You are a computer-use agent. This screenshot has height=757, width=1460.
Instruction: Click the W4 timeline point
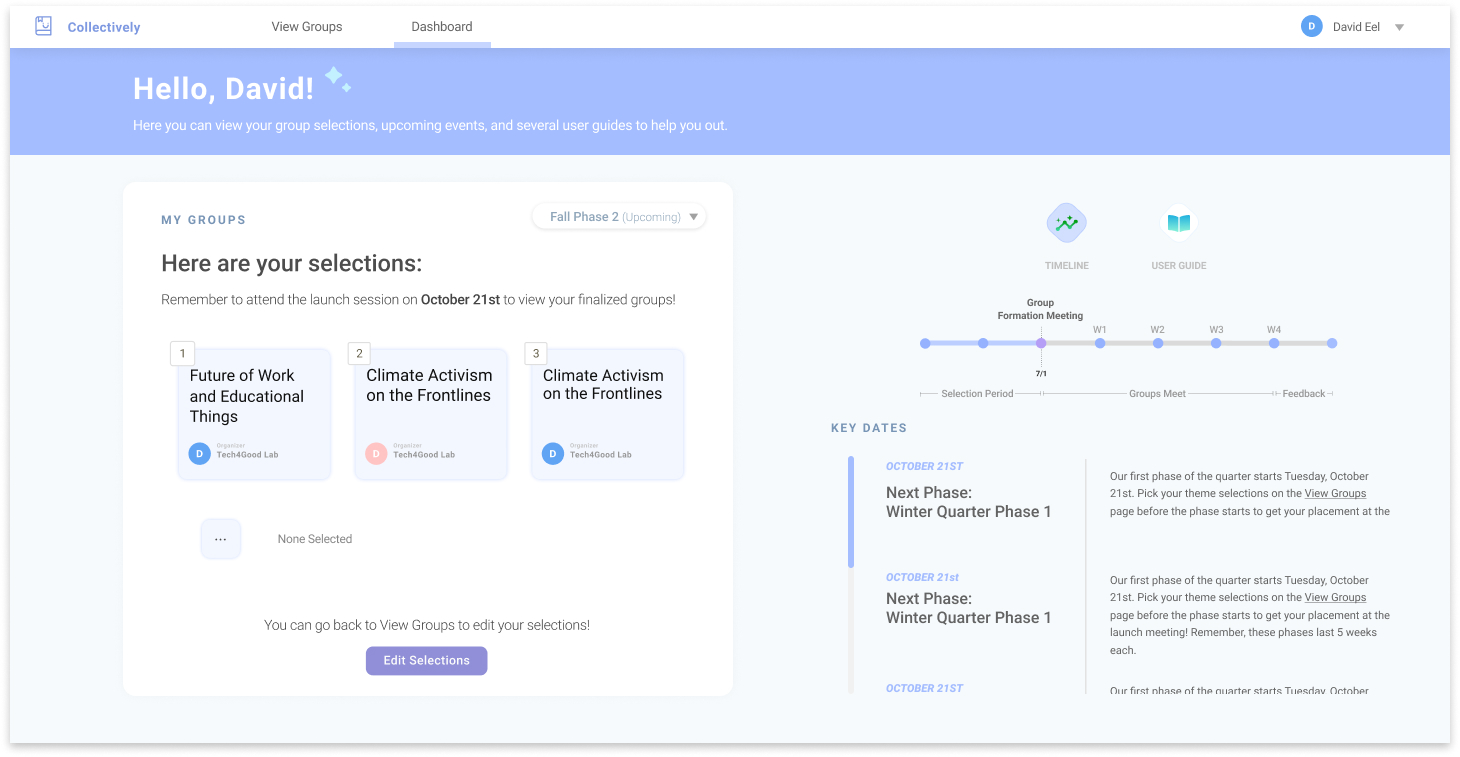coord(1274,343)
